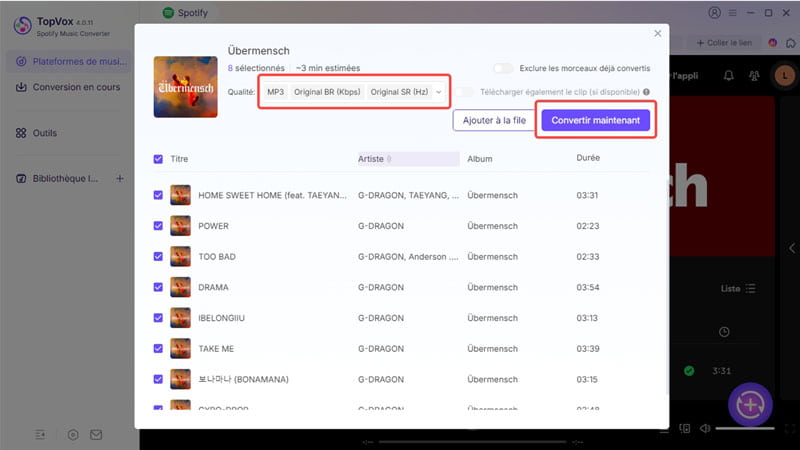The width and height of the screenshot is (800, 450).
Task: Open the user account icon in title bar
Action: pos(714,13)
